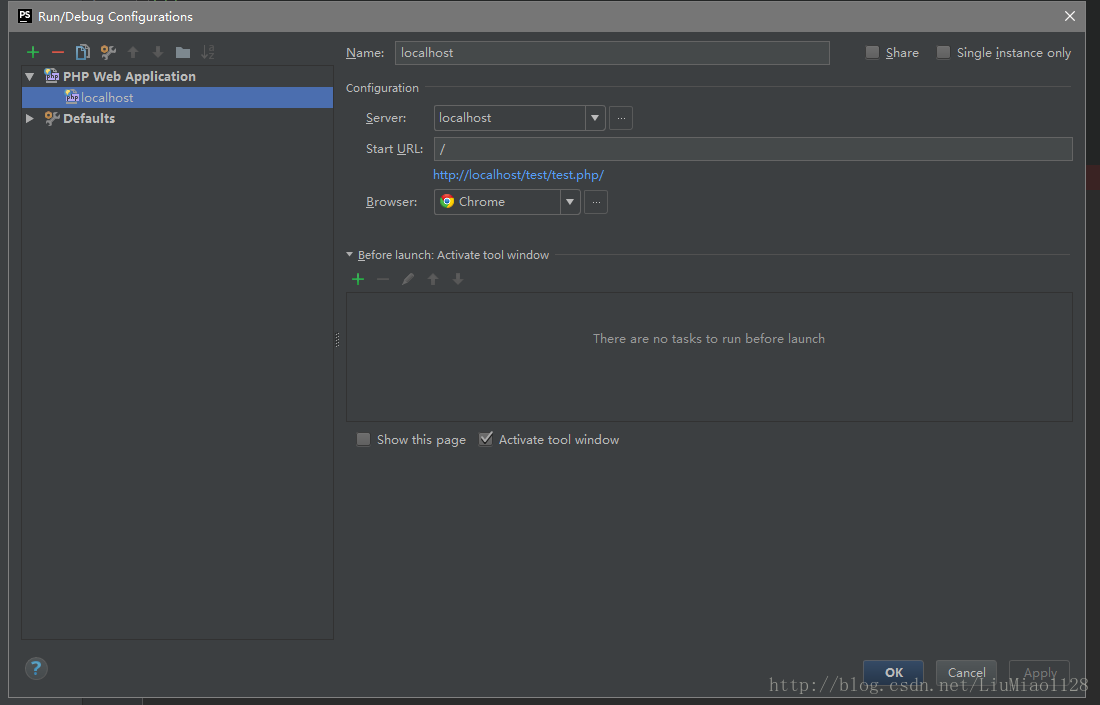Expand the Defaults tree node
This screenshot has width=1100, height=705.
tap(29, 119)
